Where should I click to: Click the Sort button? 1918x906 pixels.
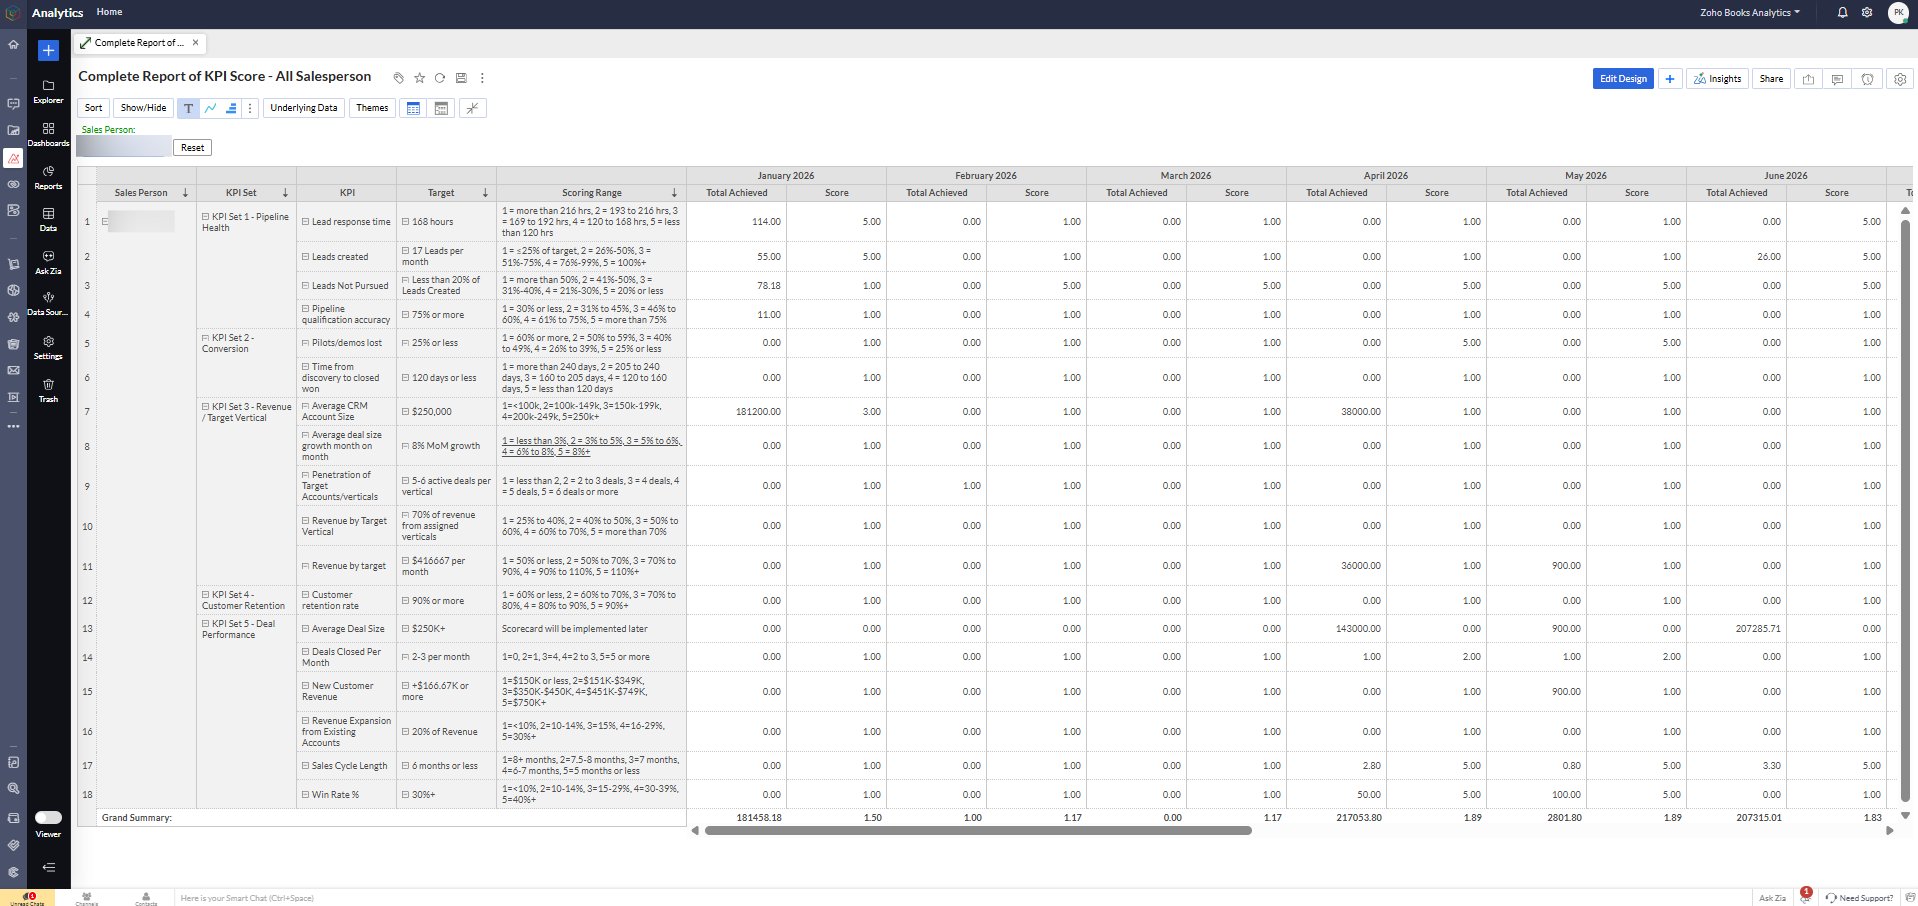(x=93, y=108)
